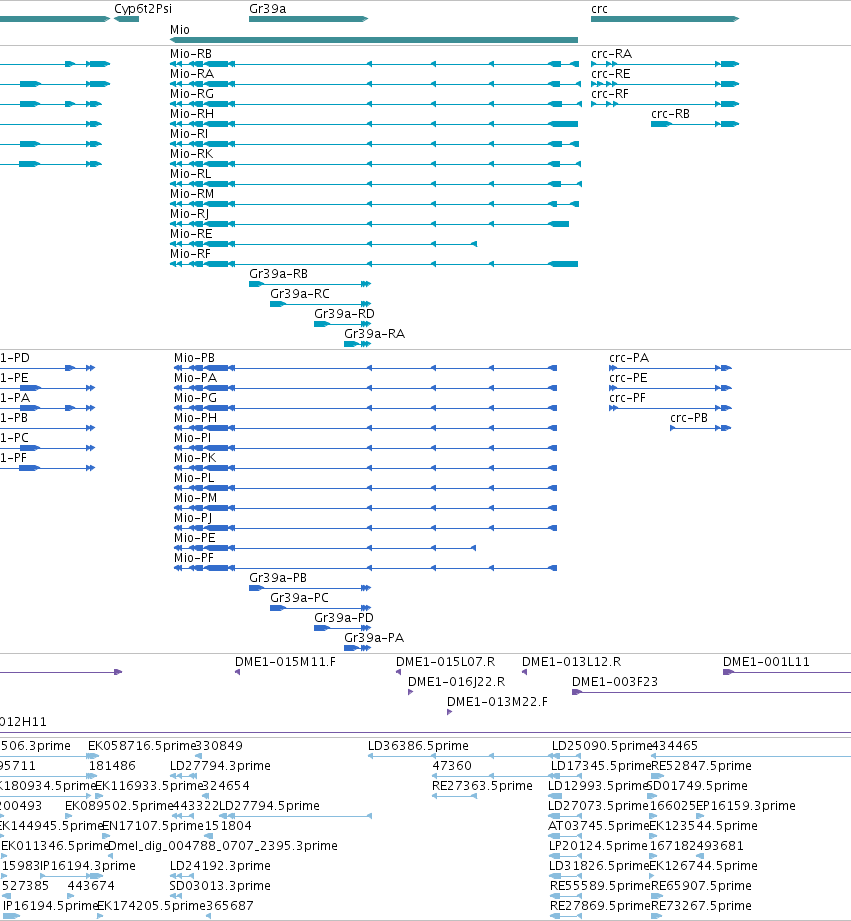Open the Gr39a-RC transcript
The image size is (851, 921).
[x=320, y=304]
